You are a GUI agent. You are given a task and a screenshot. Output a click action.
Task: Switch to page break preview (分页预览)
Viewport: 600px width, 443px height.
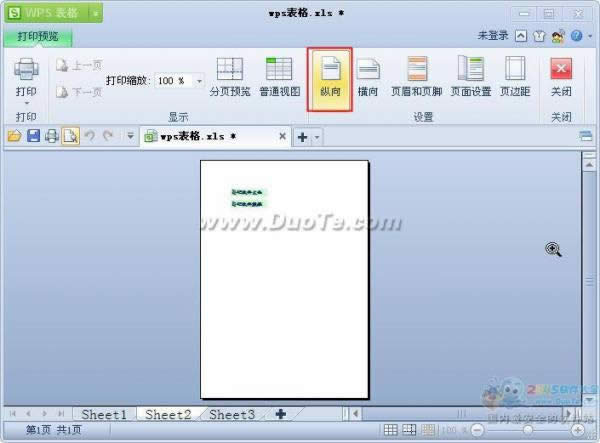(230, 77)
